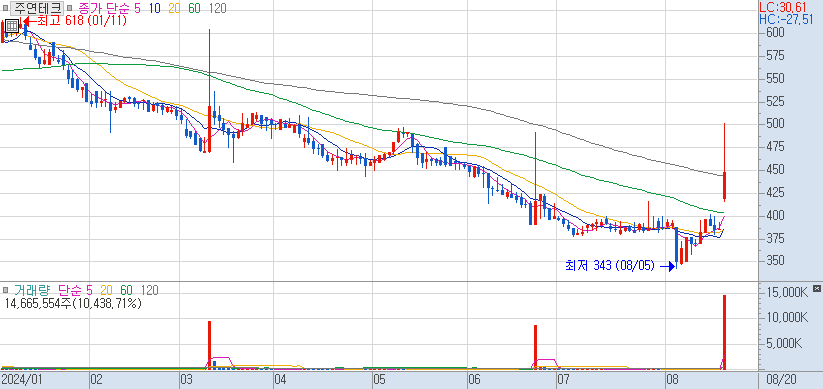Screen dimensions: 823x389
Task: Click the 550 price axis label
Action: pyautogui.click(x=776, y=79)
